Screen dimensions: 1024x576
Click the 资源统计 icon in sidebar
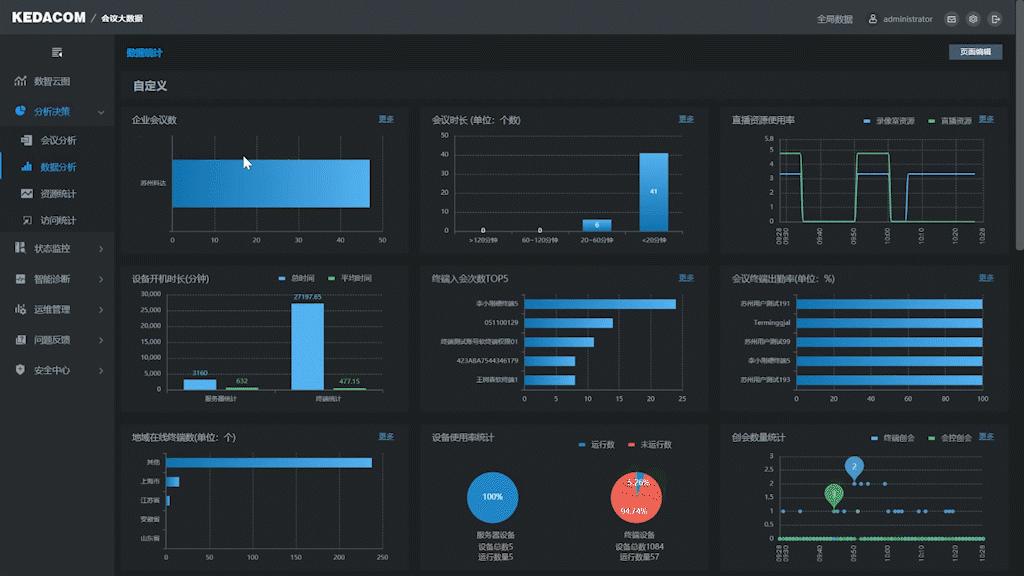coord(27,194)
